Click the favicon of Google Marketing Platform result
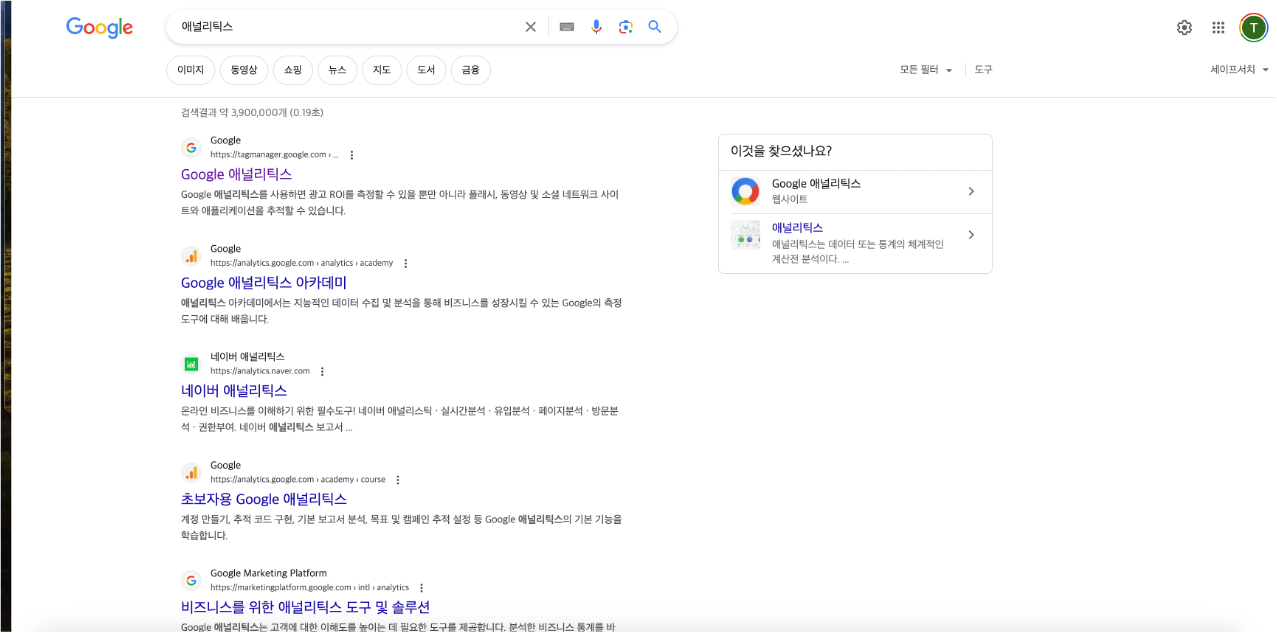Screen dimensions: 1277x633 tap(191, 580)
